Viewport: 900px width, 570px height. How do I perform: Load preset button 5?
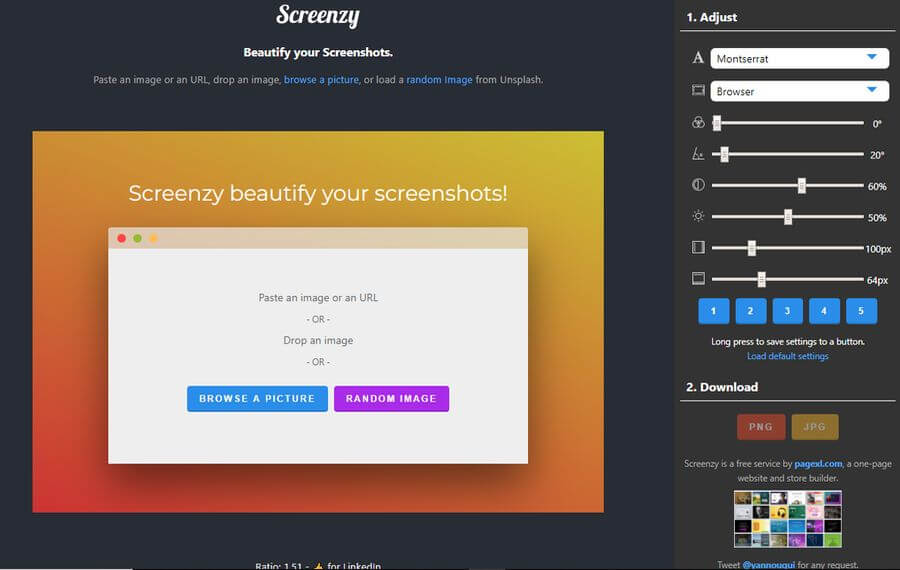coord(861,311)
